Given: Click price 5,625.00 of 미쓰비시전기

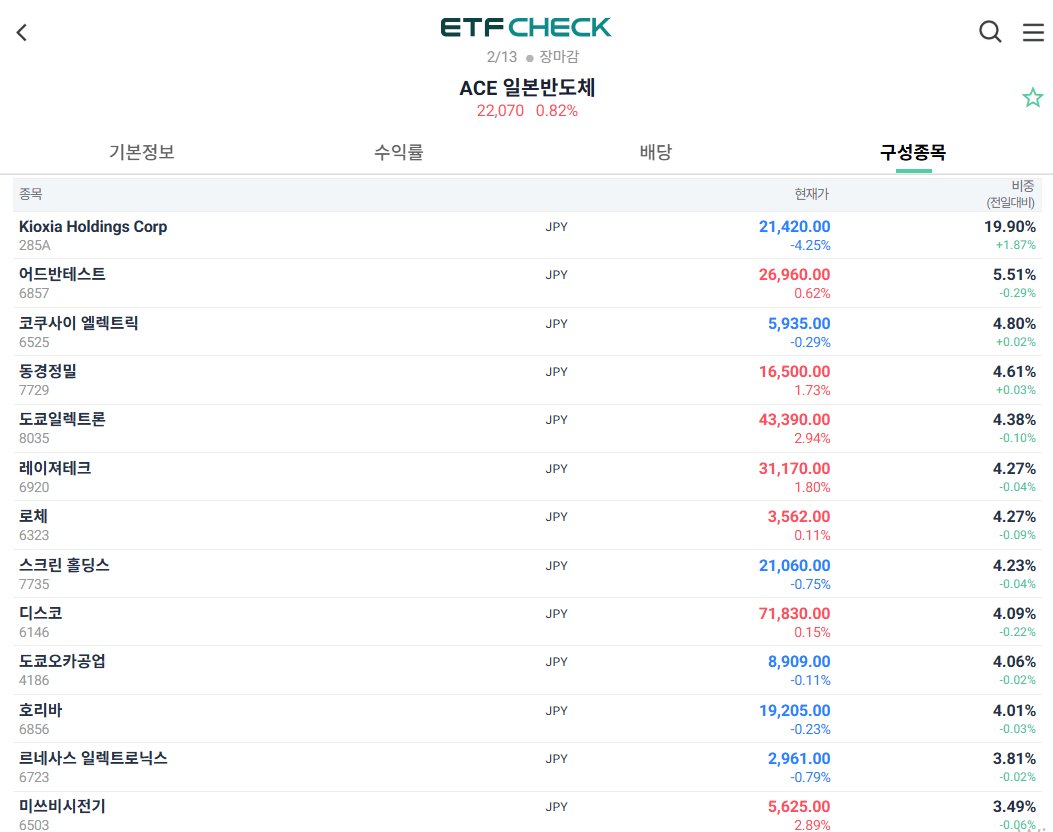Looking at the screenshot, I should pyautogui.click(x=799, y=806).
